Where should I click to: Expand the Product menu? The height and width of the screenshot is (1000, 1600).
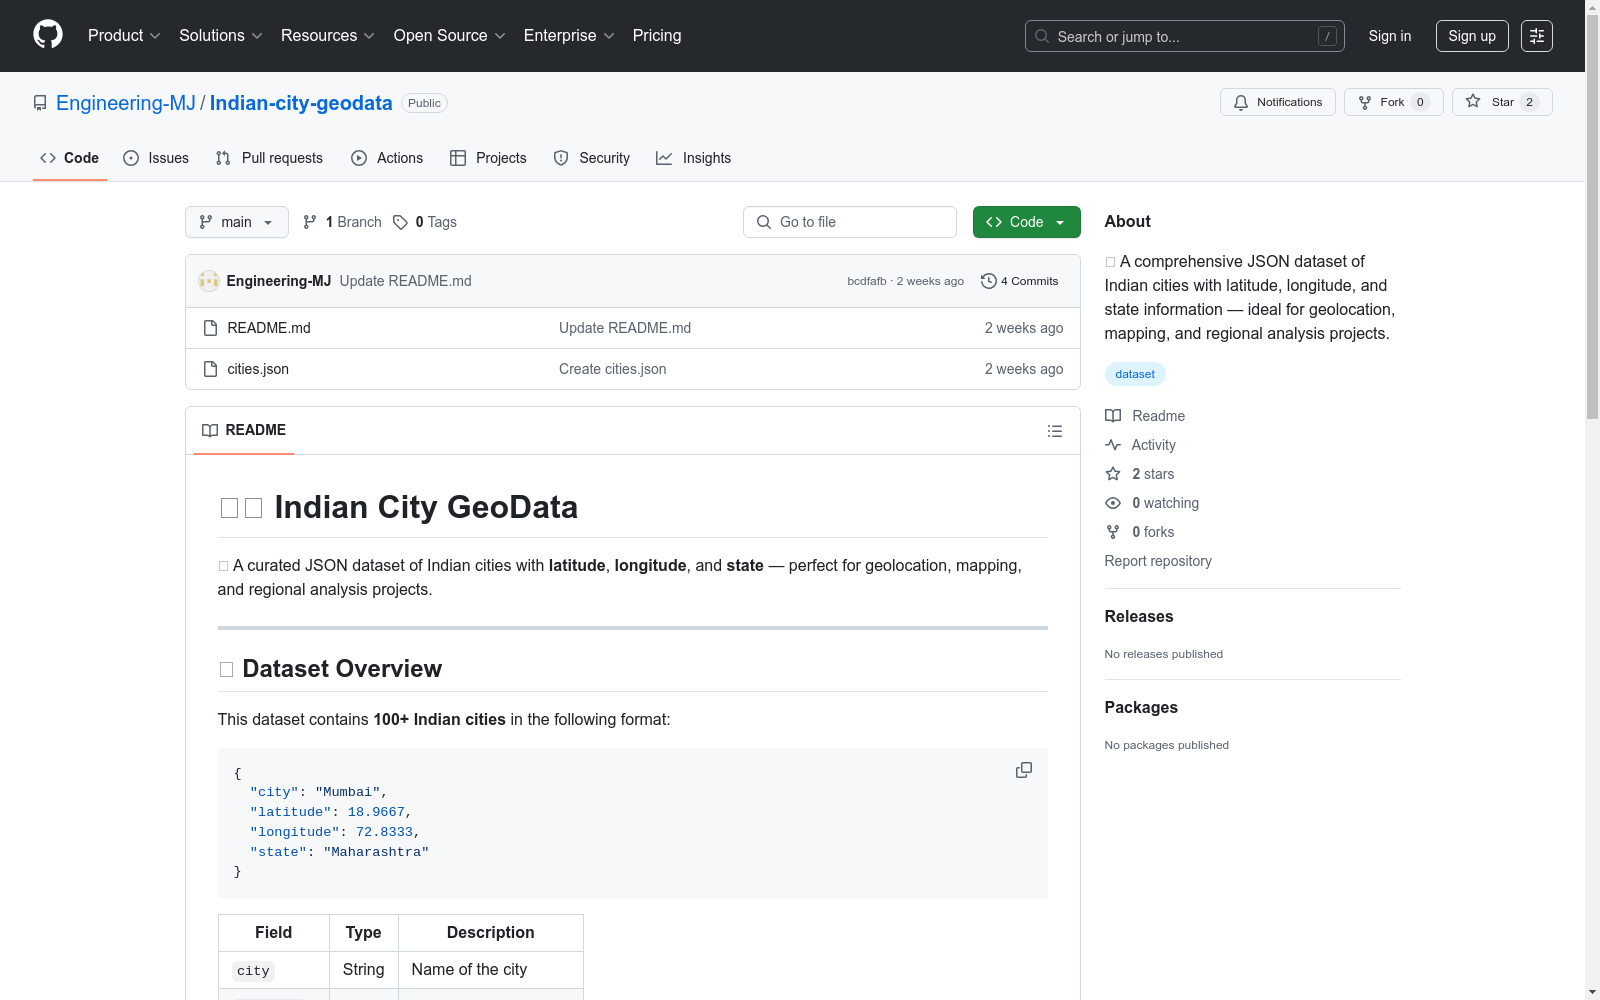[x=124, y=36]
